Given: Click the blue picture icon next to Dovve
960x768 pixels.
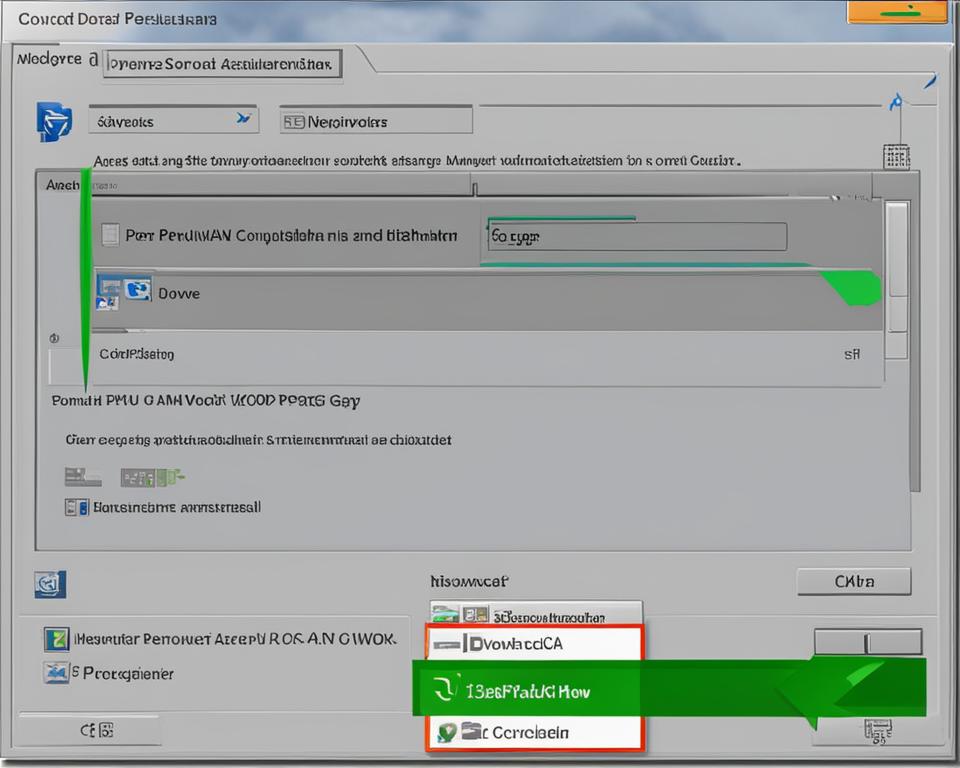Looking at the screenshot, I should pos(138,289).
